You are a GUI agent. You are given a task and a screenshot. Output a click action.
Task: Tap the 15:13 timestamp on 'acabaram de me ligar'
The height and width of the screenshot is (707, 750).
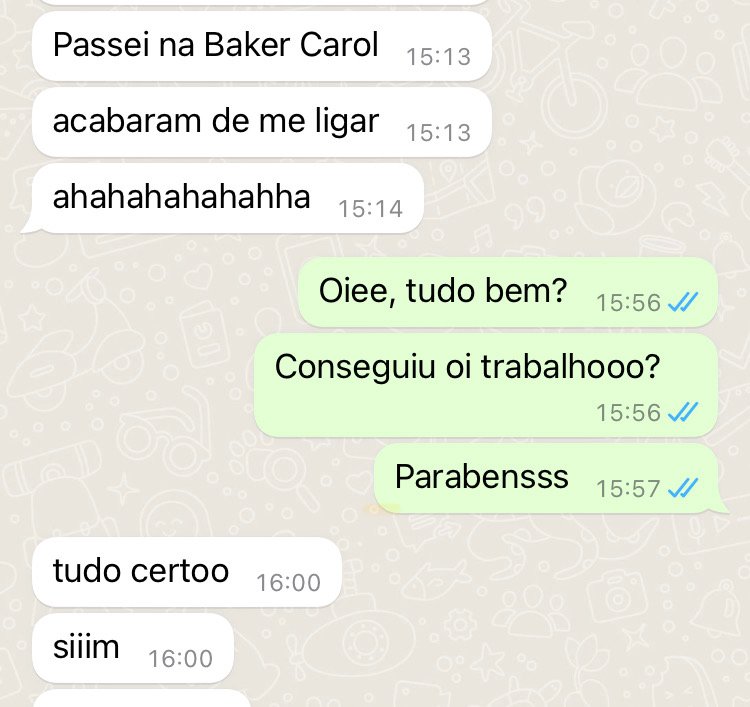coord(438,133)
